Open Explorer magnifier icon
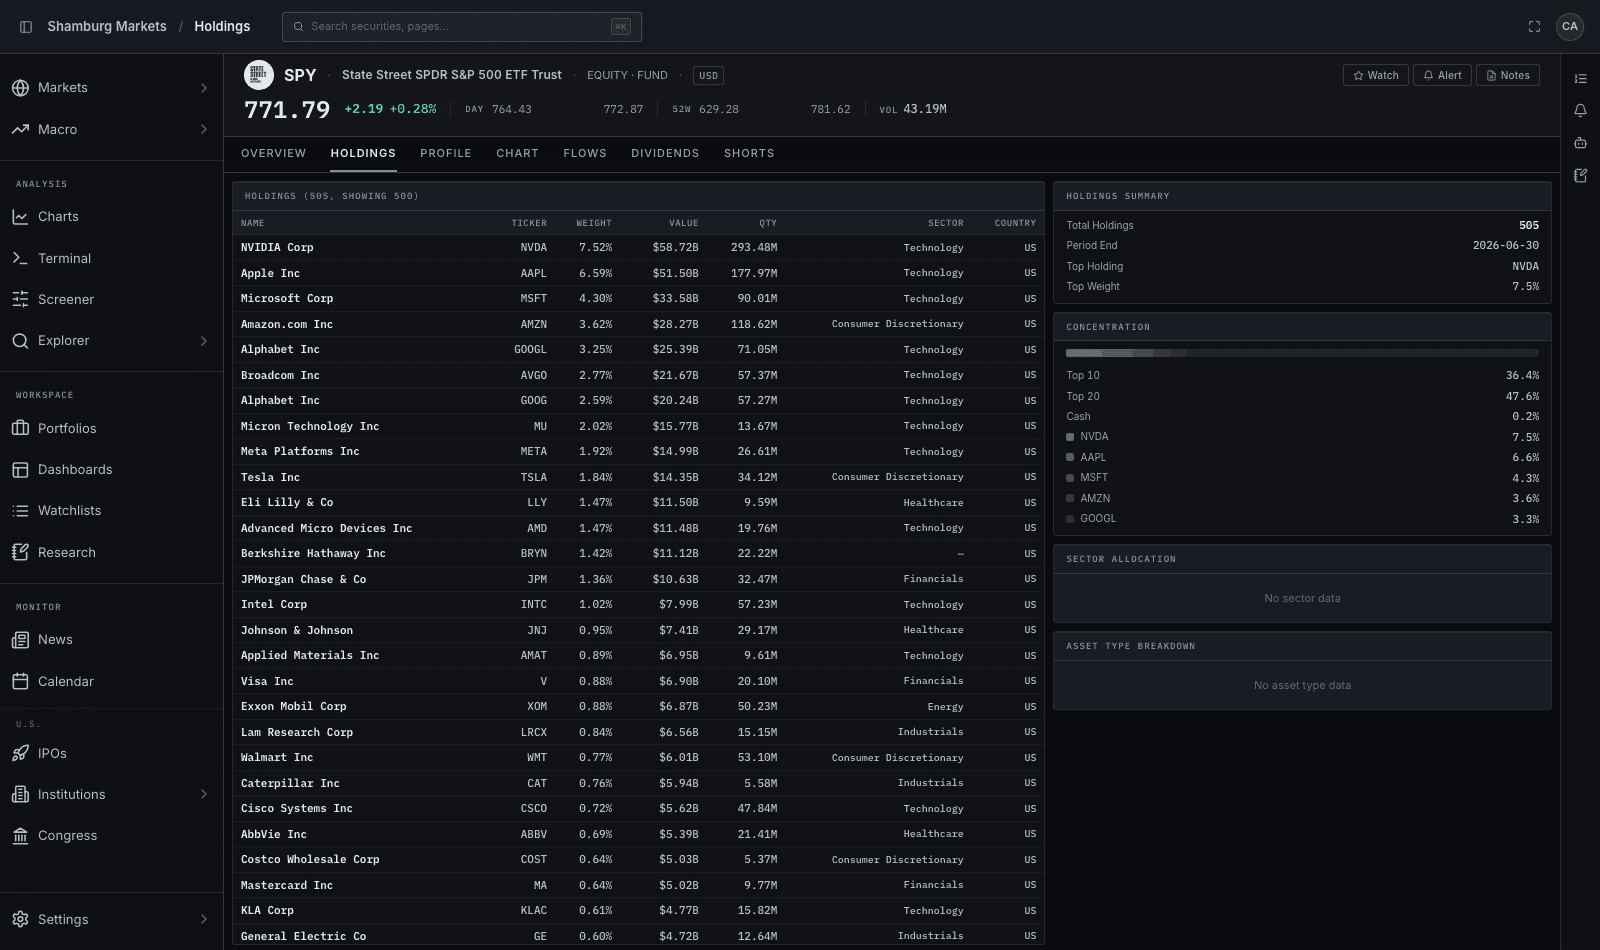Screen dimensions: 1600x950 [x=20, y=341]
